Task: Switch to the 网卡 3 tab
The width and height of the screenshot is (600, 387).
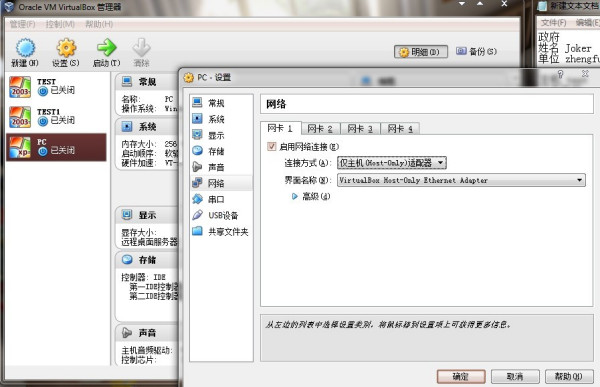Action: [x=360, y=129]
